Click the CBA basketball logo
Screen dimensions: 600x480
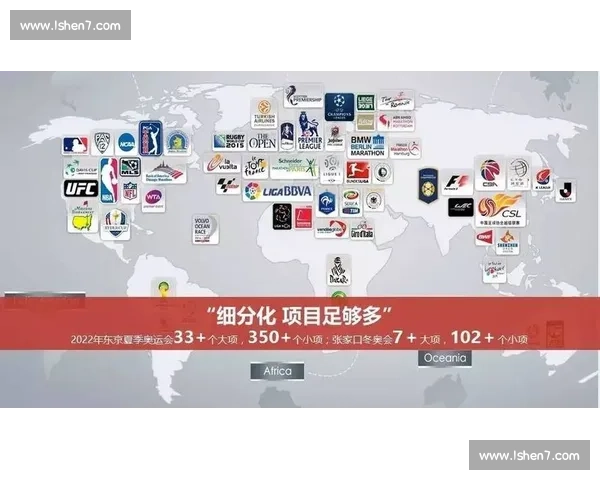[490, 173]
